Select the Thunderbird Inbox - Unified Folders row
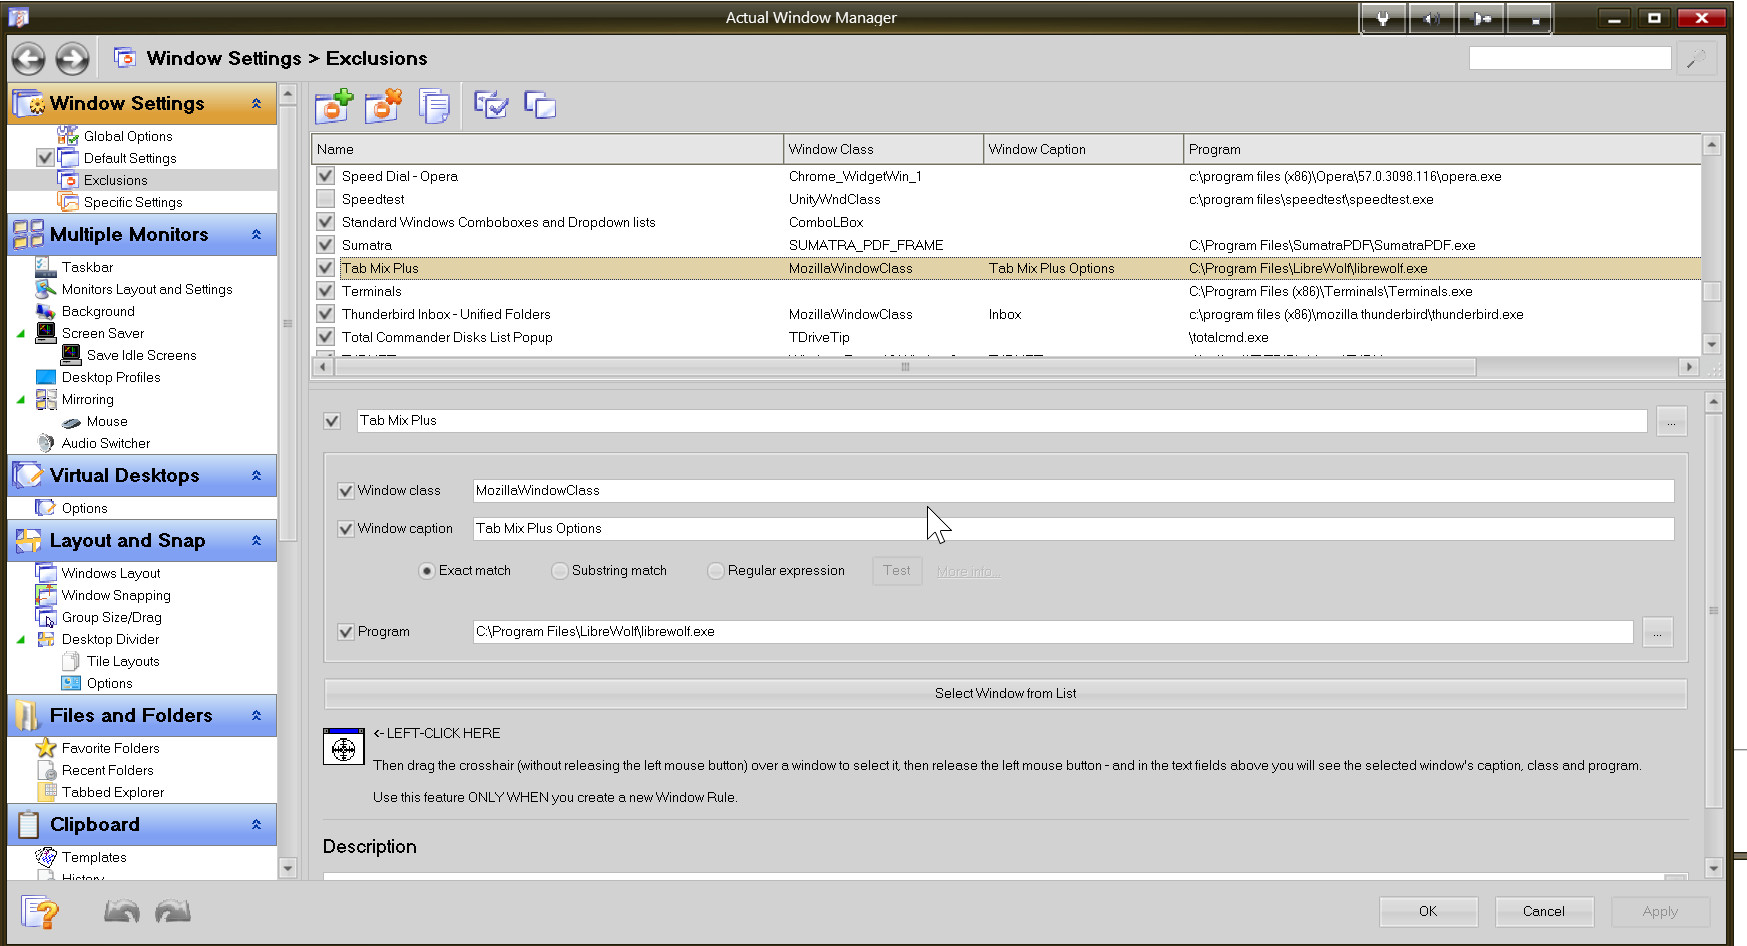1747x946 pixels. click(1006, 314)
